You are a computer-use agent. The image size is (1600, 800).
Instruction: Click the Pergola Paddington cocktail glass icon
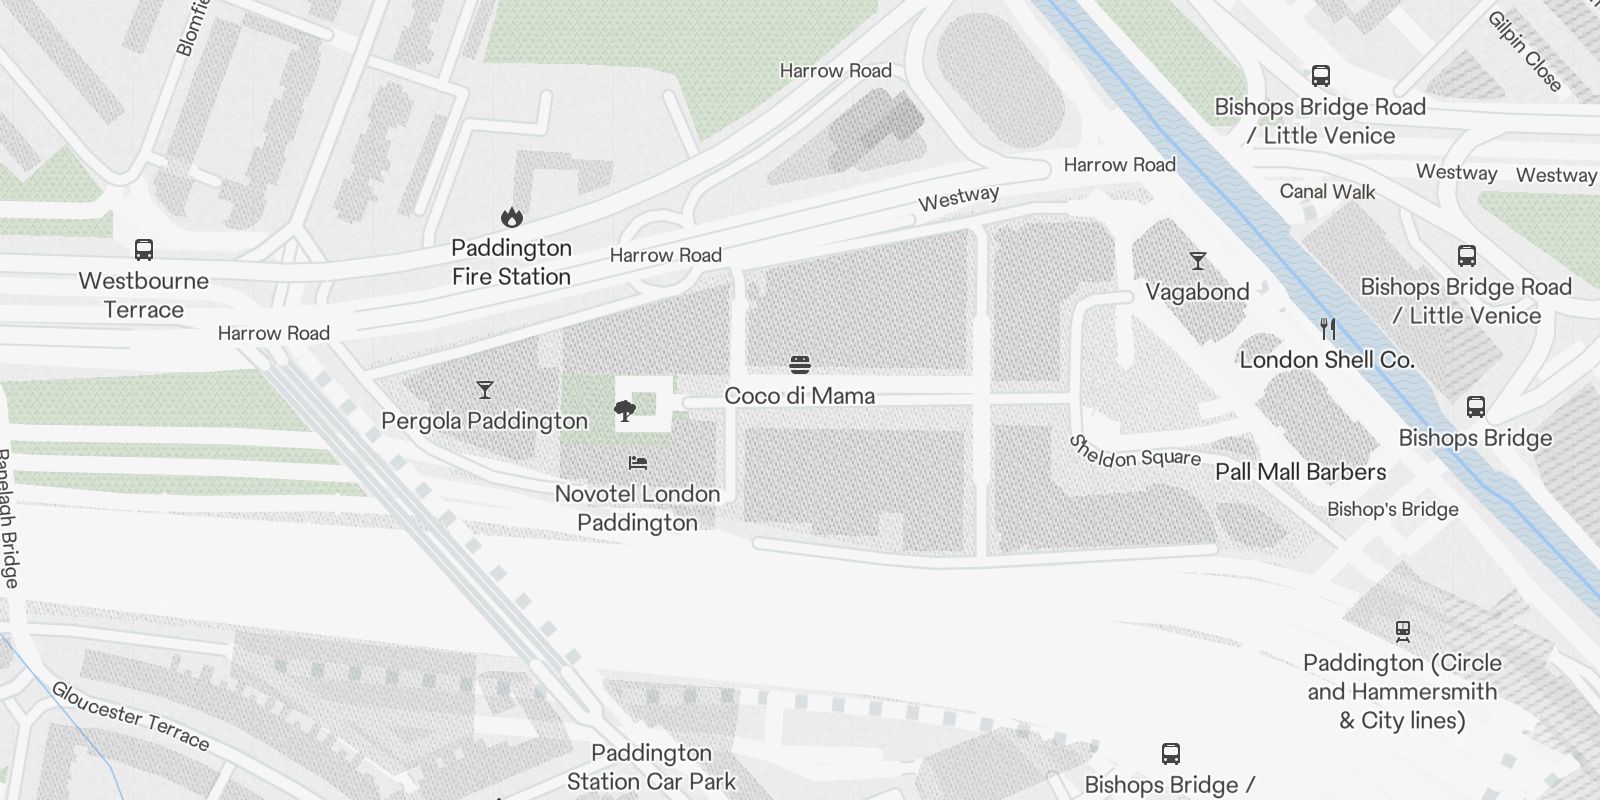pos(485,390)
